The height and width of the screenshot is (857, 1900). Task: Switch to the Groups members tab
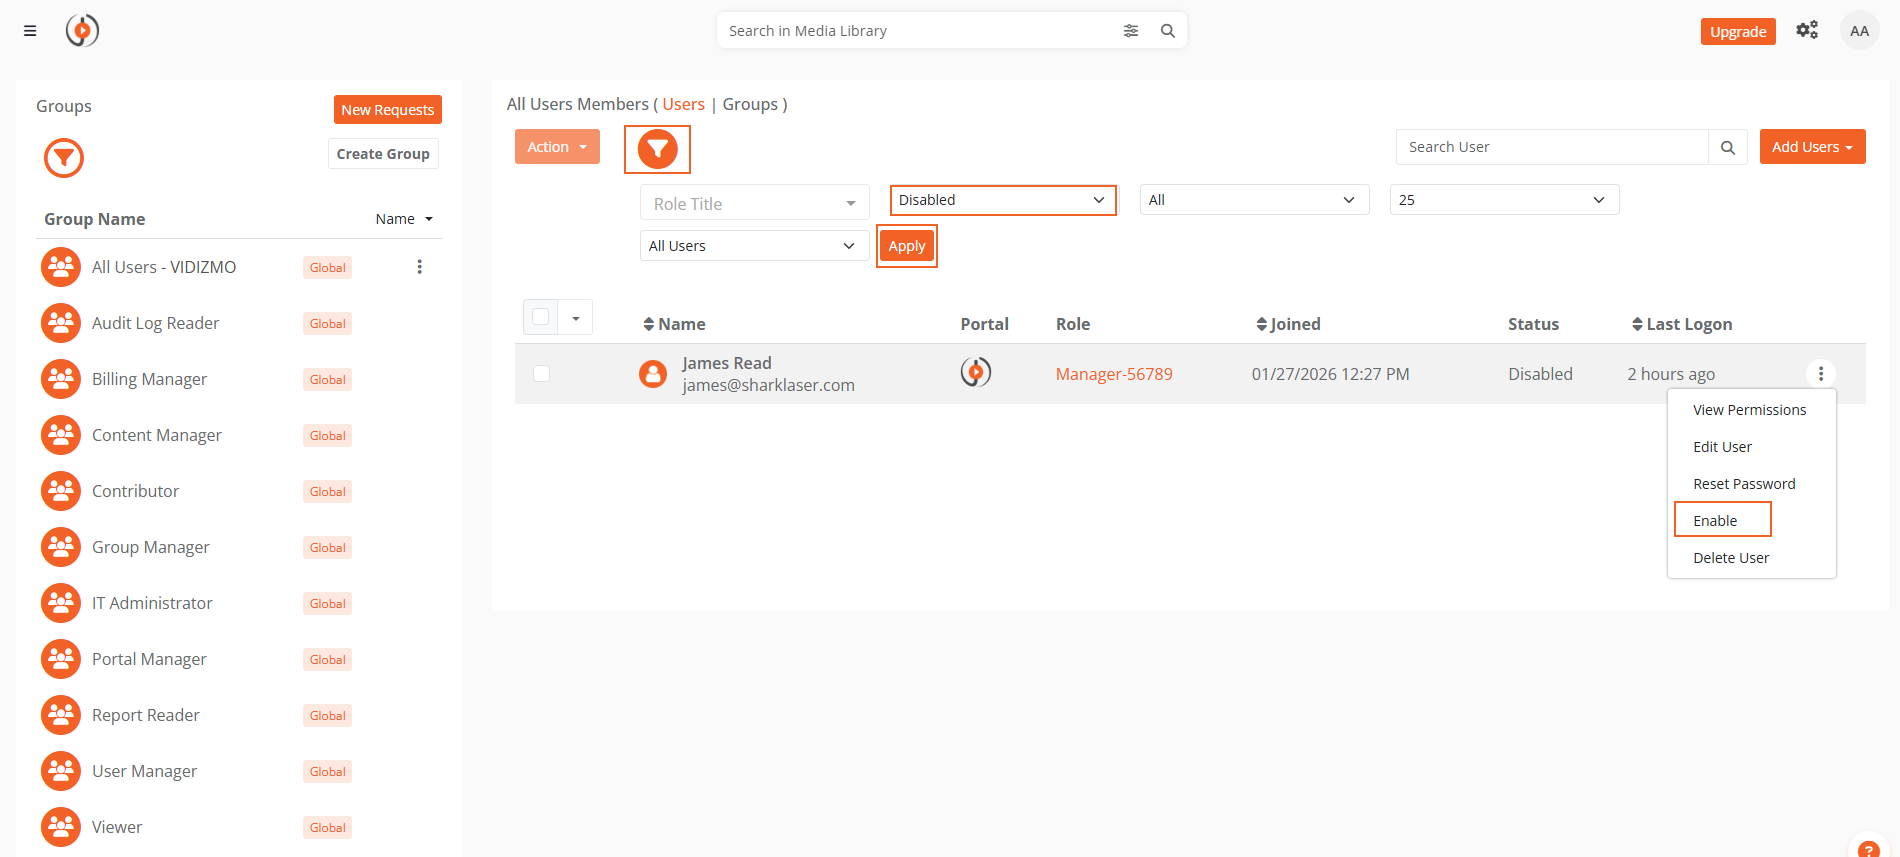click(750, 104)
